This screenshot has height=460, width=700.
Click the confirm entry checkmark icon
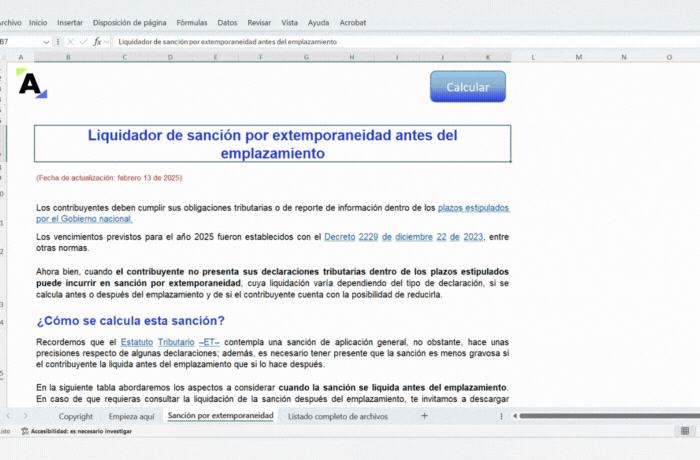point(83,42)
